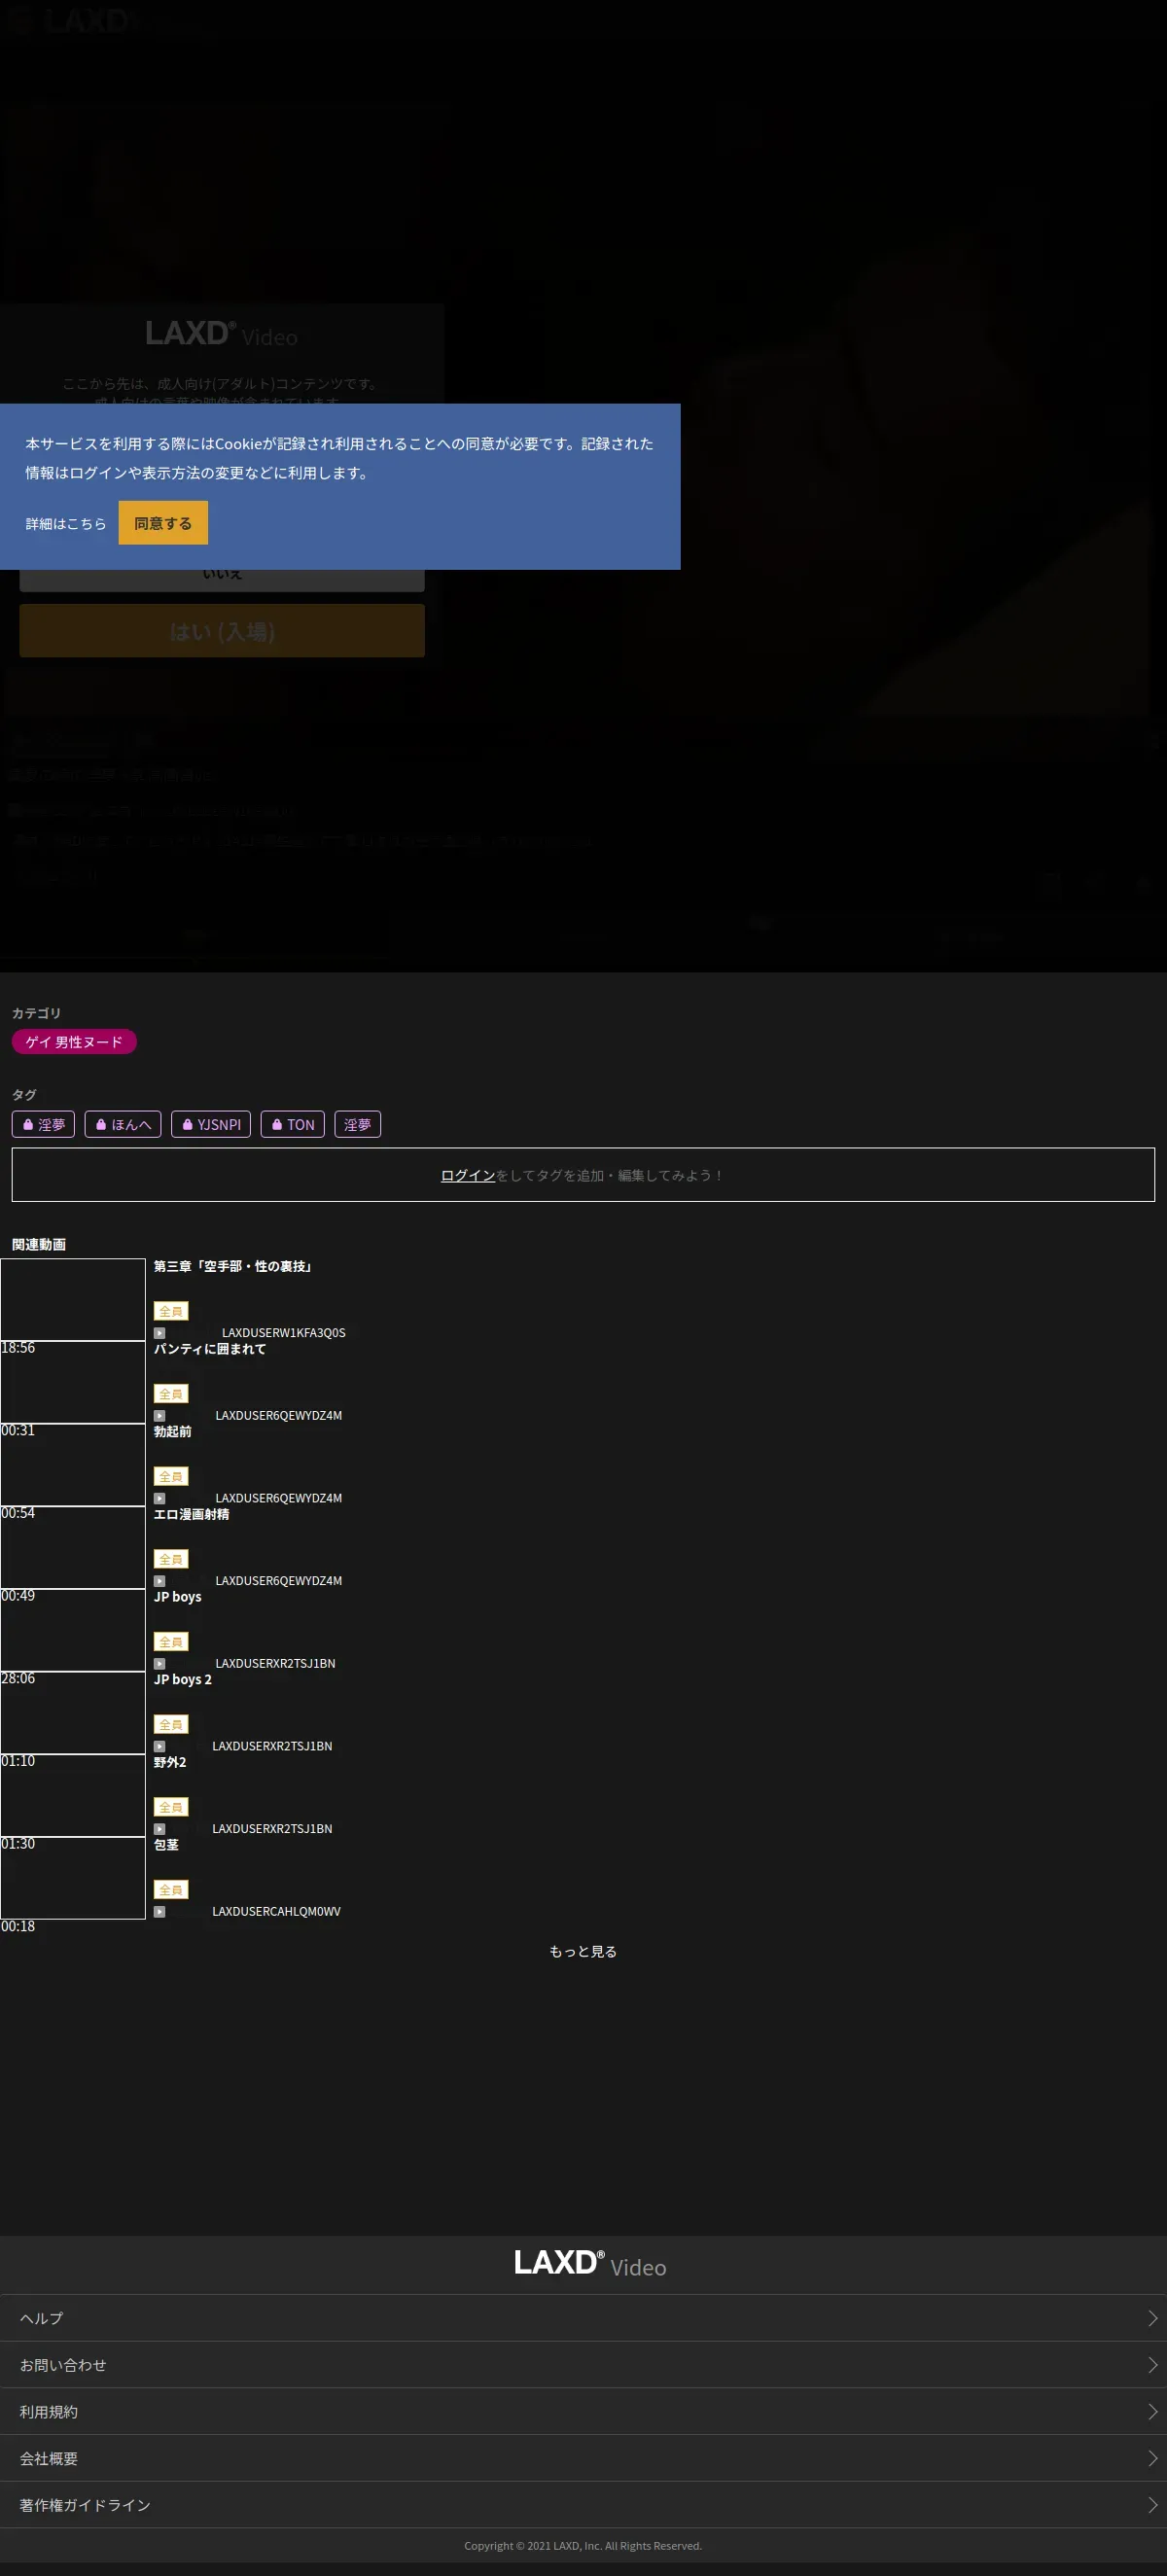Open the お問い合わせ row chevron
Image resolution: width=1167 pixels, height=2576 pixels.
[x=1152, y=2365]
